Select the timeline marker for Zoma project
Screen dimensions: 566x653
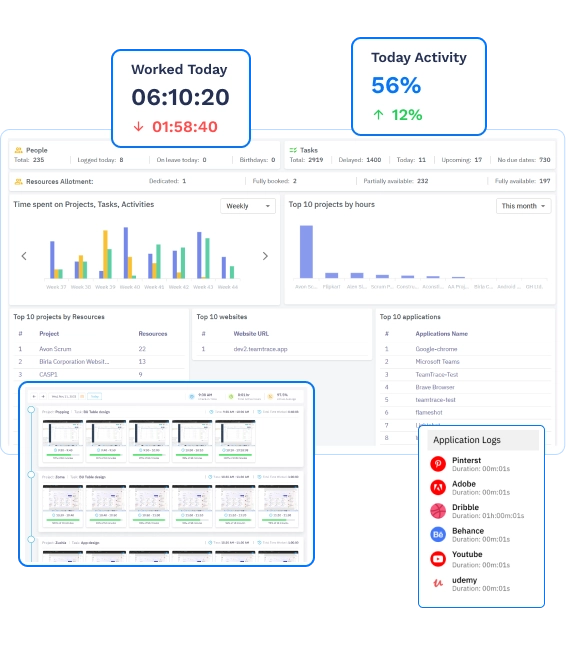(x=31, y=475)
